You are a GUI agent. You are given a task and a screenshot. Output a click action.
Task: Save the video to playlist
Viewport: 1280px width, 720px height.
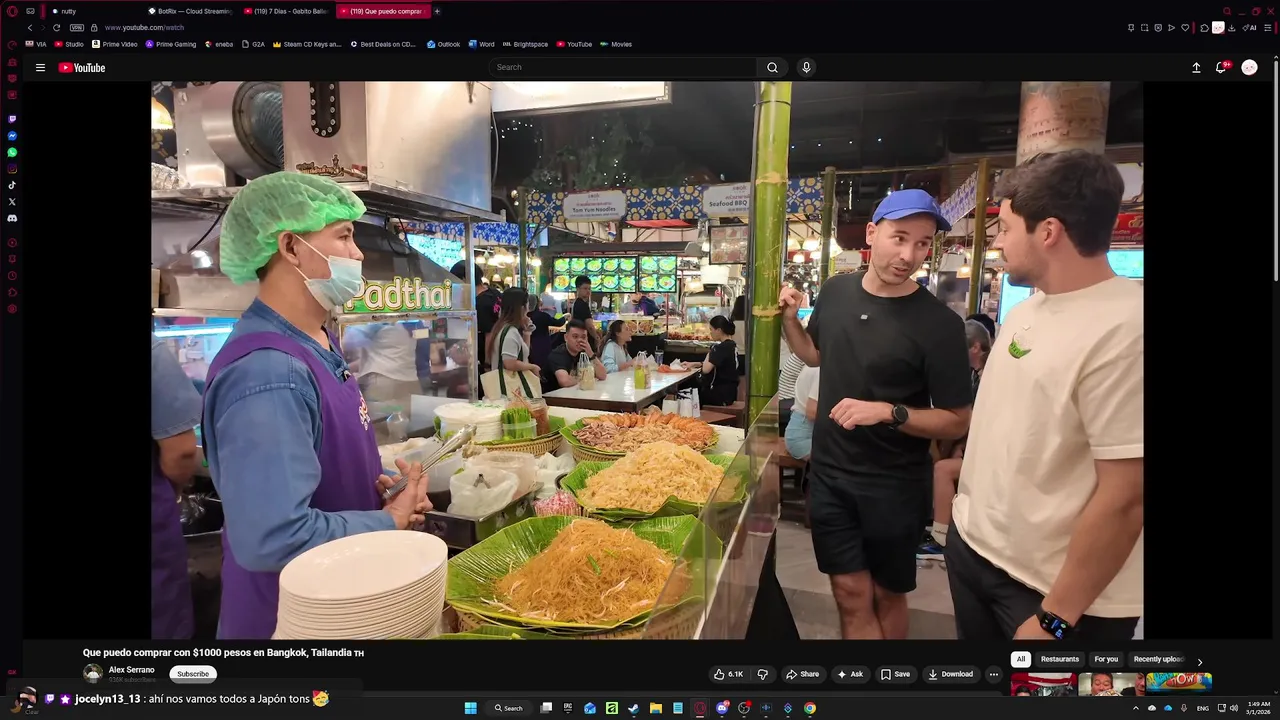pyautogui.click(x=895, y=674)
